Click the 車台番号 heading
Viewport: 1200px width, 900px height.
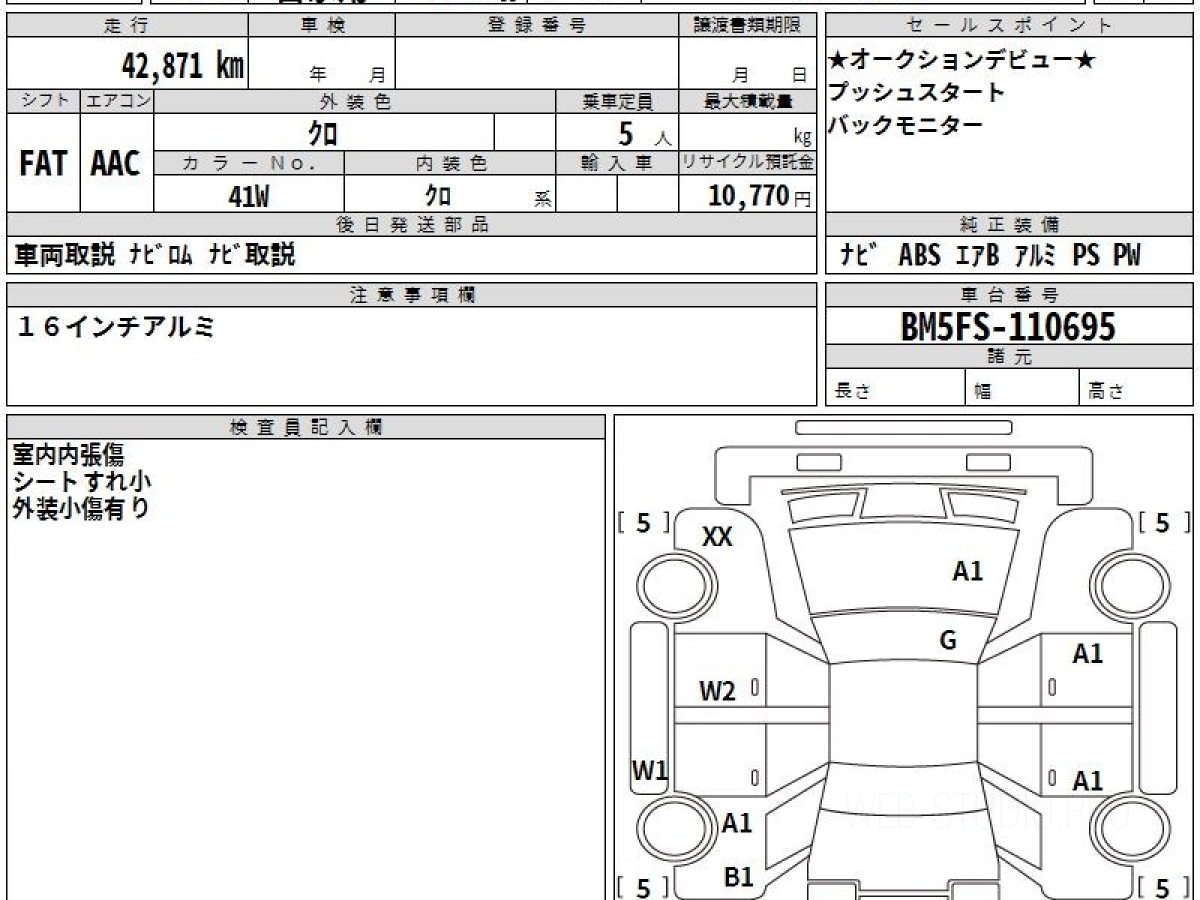point(1009,295)
